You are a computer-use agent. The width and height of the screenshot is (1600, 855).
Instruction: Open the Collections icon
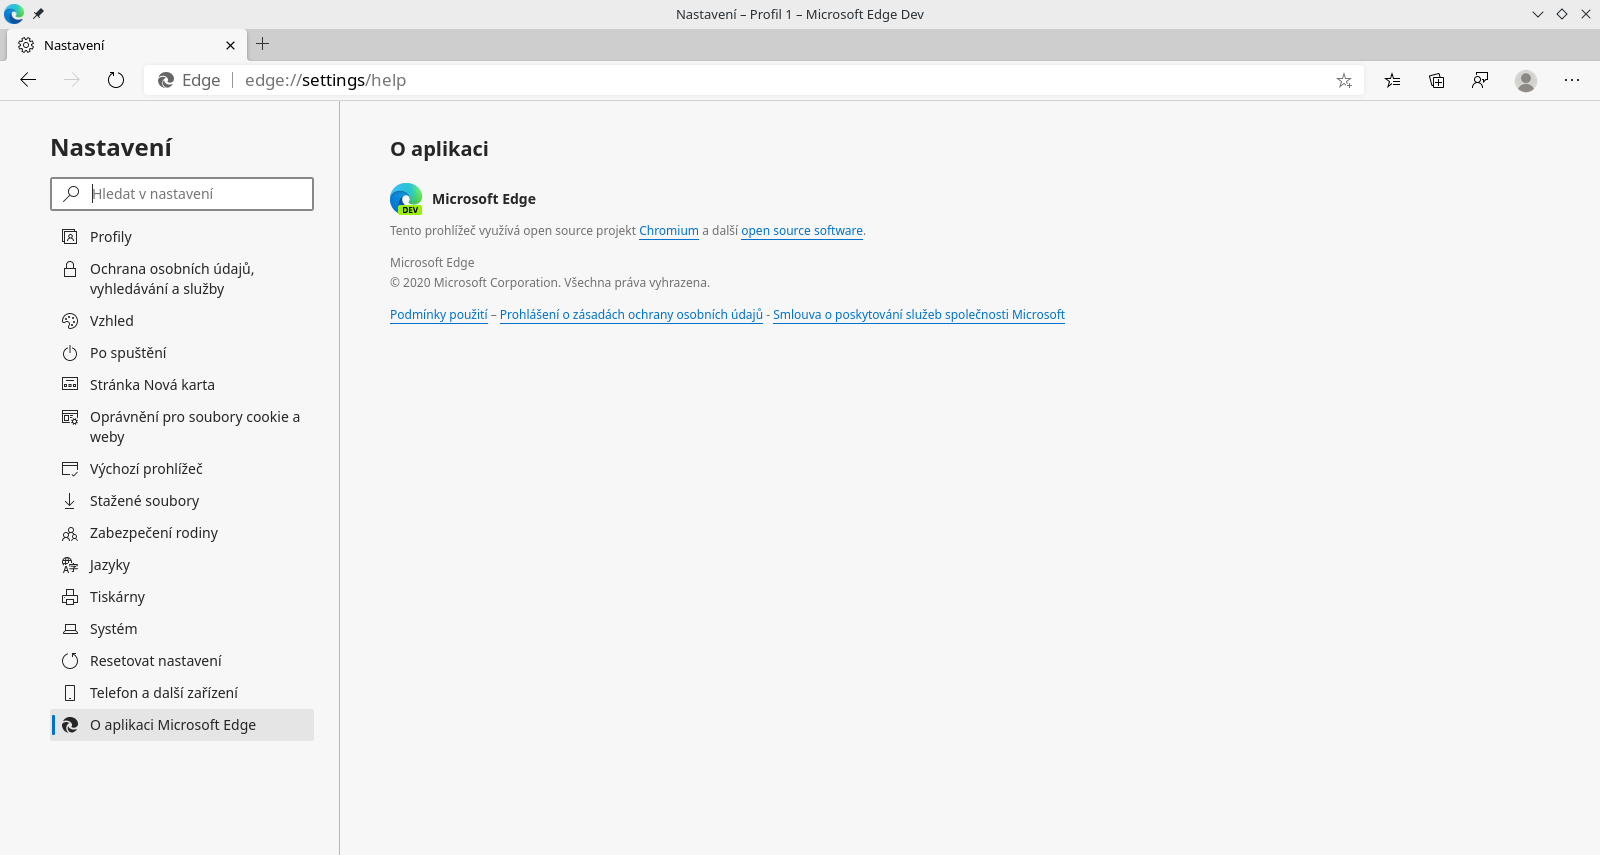point(1436,80)
